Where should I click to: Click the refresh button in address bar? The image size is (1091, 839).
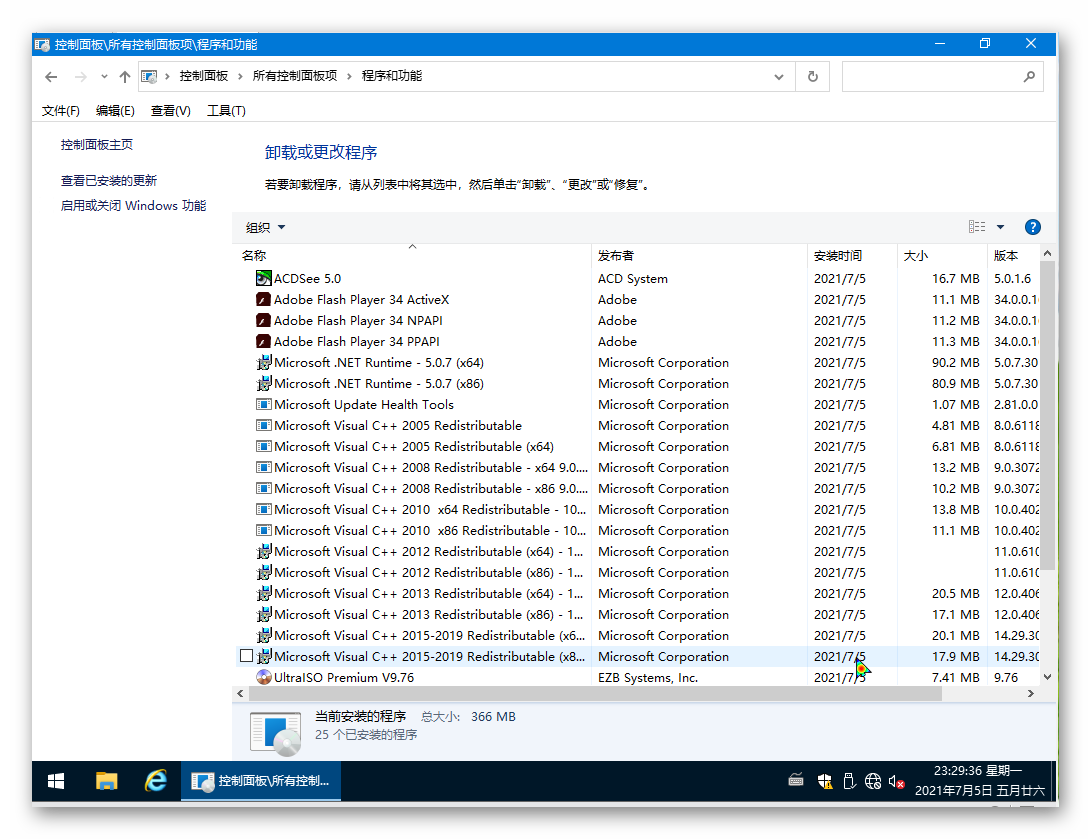[813, 77]
